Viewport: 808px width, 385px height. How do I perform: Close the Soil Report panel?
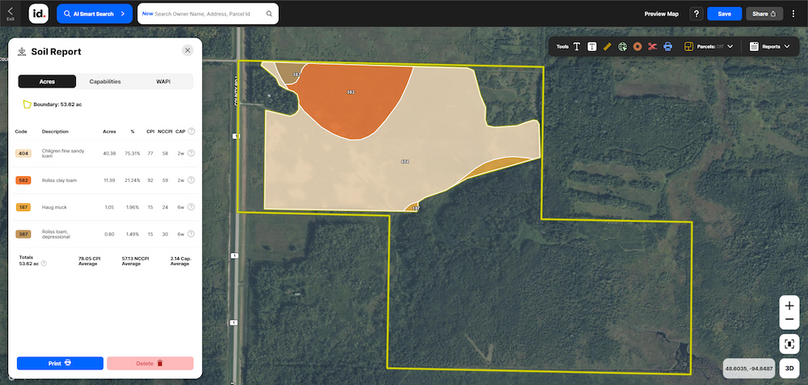[188, 50]
